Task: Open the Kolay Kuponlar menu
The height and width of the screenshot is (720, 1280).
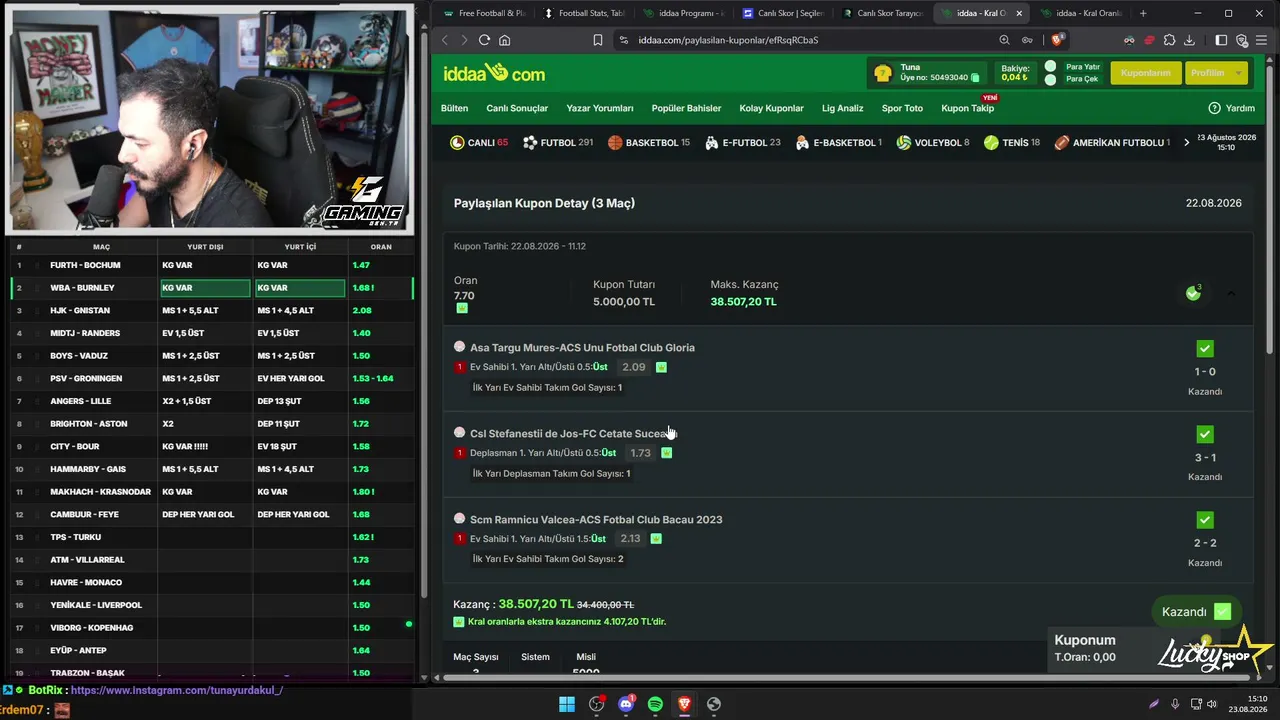Action: pos(771,108)
